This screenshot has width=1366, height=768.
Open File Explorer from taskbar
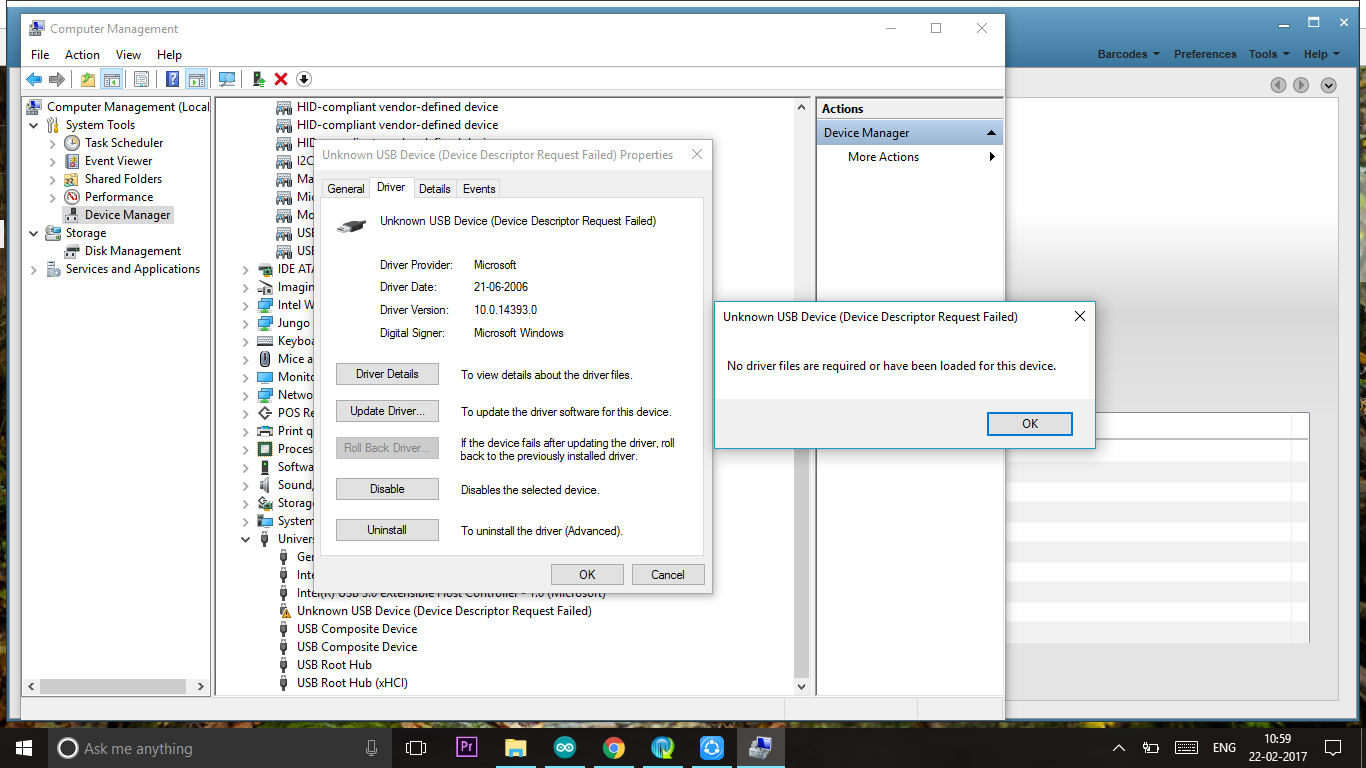[x=515, y=747]
